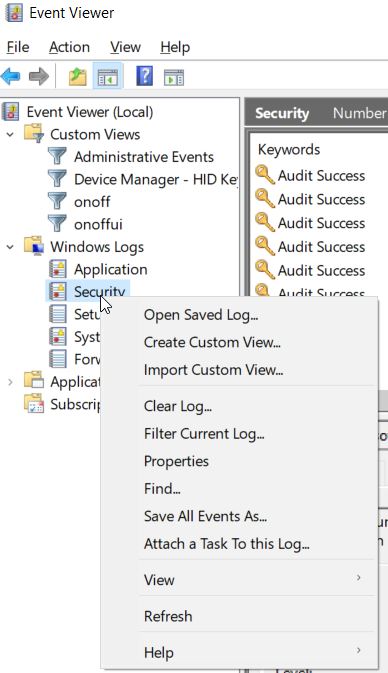The width and height of the screenshot is (388, 673).
Task: Open the Help submenu arrow in context menu
Action: pos(359,650)
